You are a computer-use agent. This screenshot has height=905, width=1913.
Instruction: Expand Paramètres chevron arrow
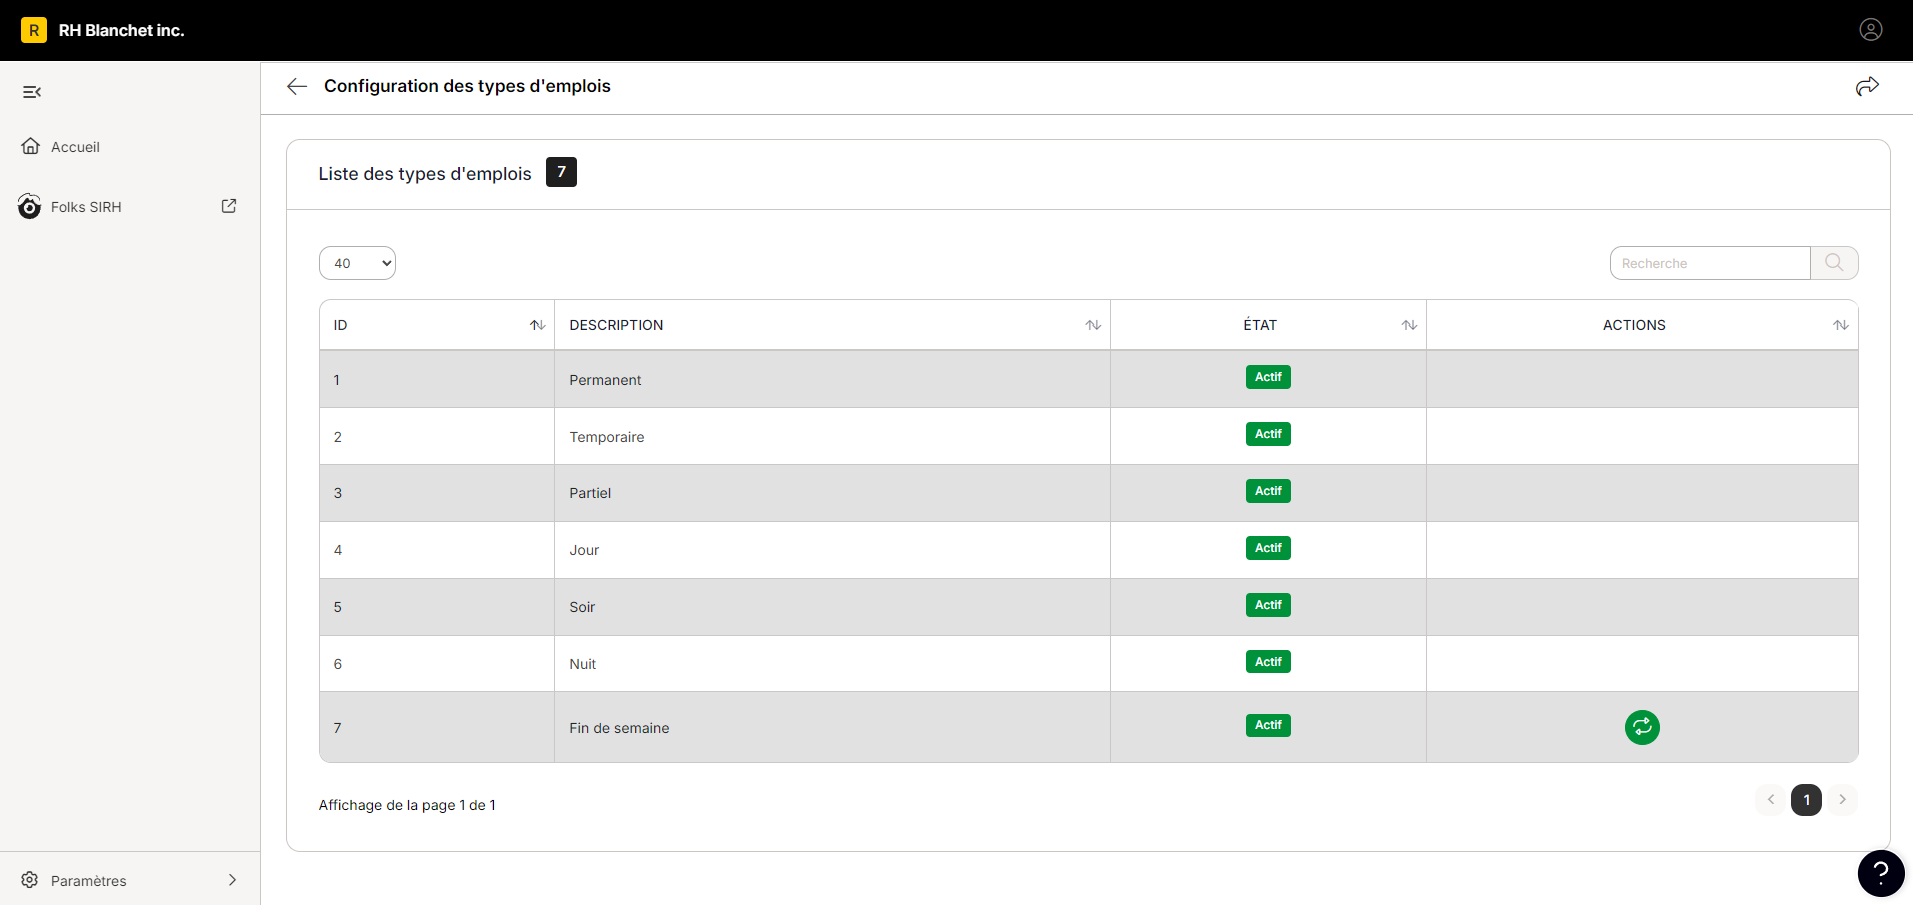232,880
